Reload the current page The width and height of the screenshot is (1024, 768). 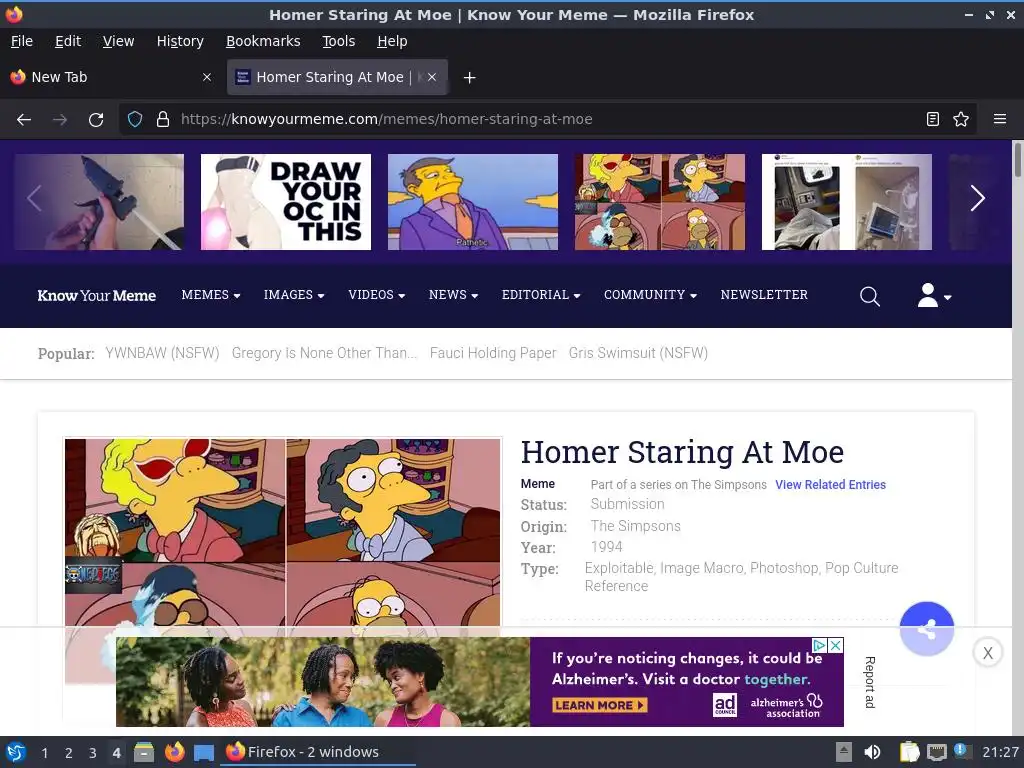point(96,120)
